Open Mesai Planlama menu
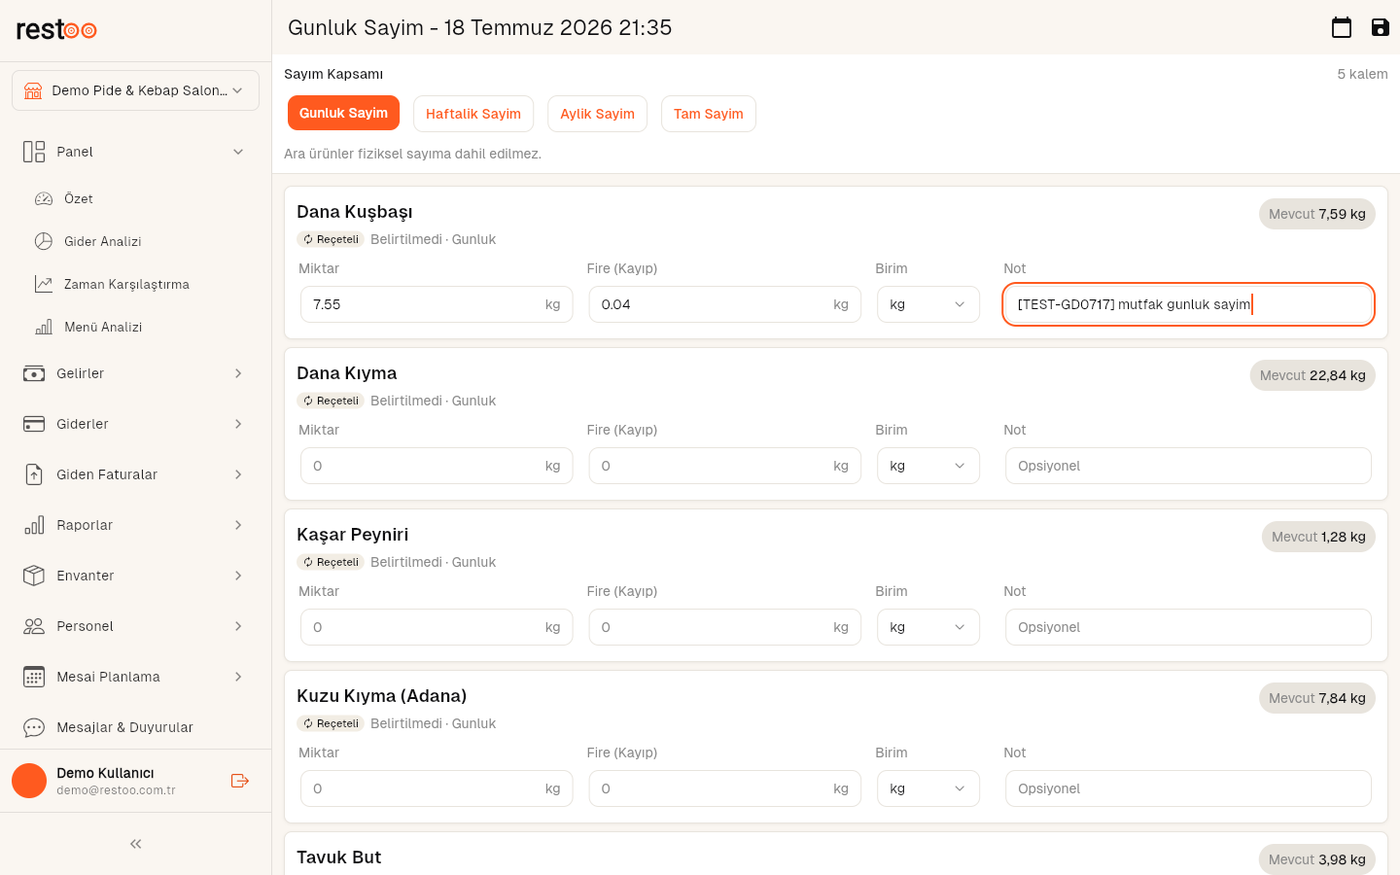Image resolution: width=1400 pixels, height=875 pixels. point(136,676)
